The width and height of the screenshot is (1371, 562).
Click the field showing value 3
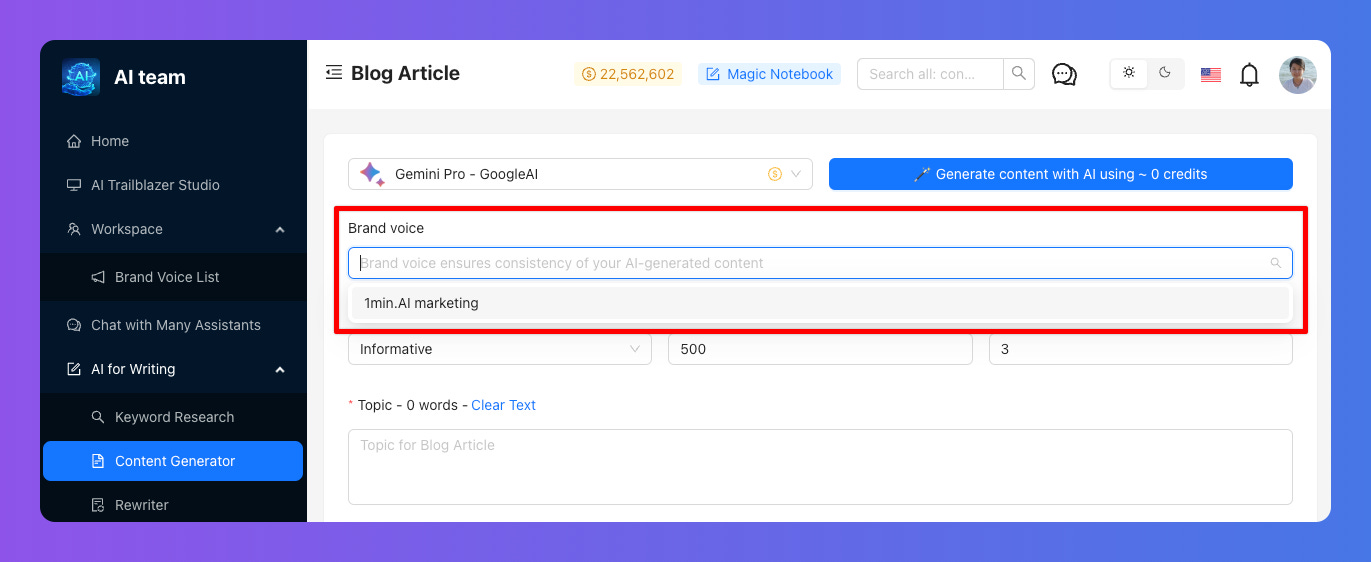1141,349
